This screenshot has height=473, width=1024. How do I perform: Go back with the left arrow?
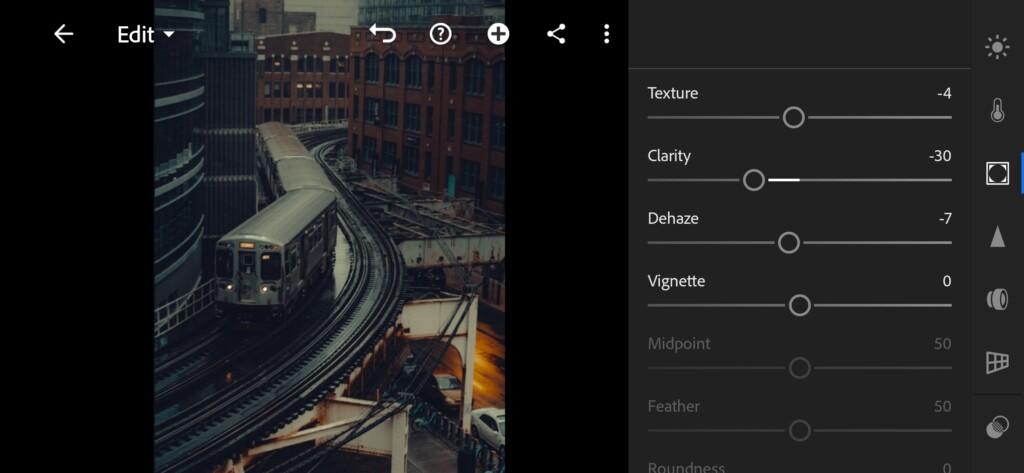pos(63,34)
